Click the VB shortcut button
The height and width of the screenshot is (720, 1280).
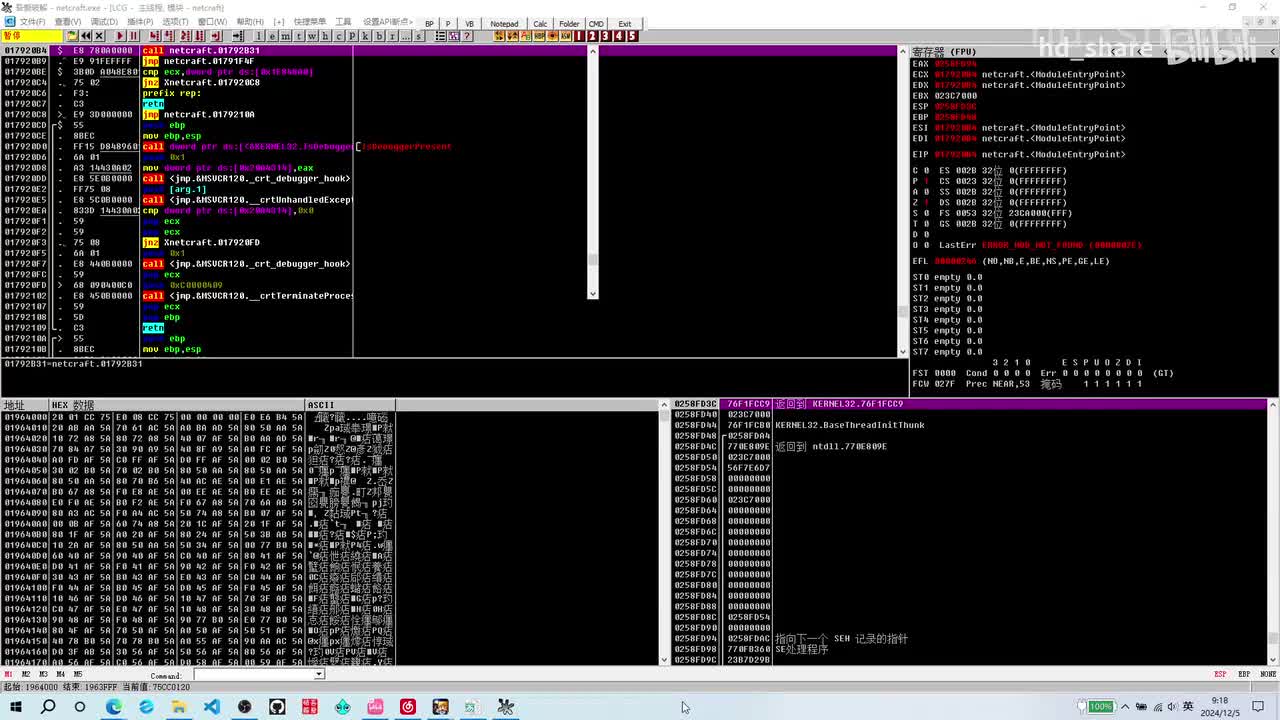point(469,23)
